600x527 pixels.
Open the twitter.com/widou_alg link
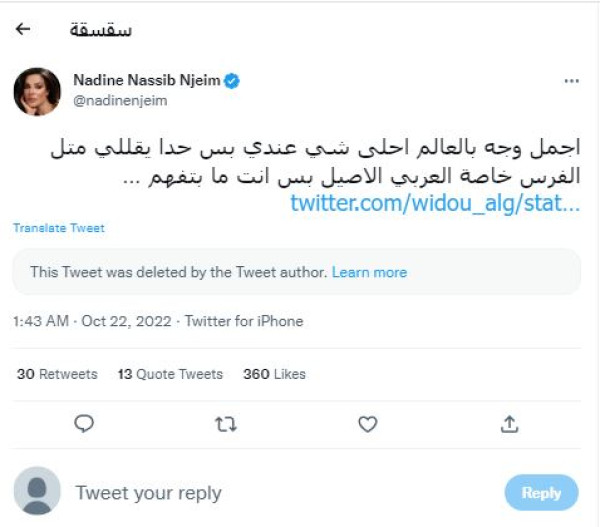coord(434,203)
